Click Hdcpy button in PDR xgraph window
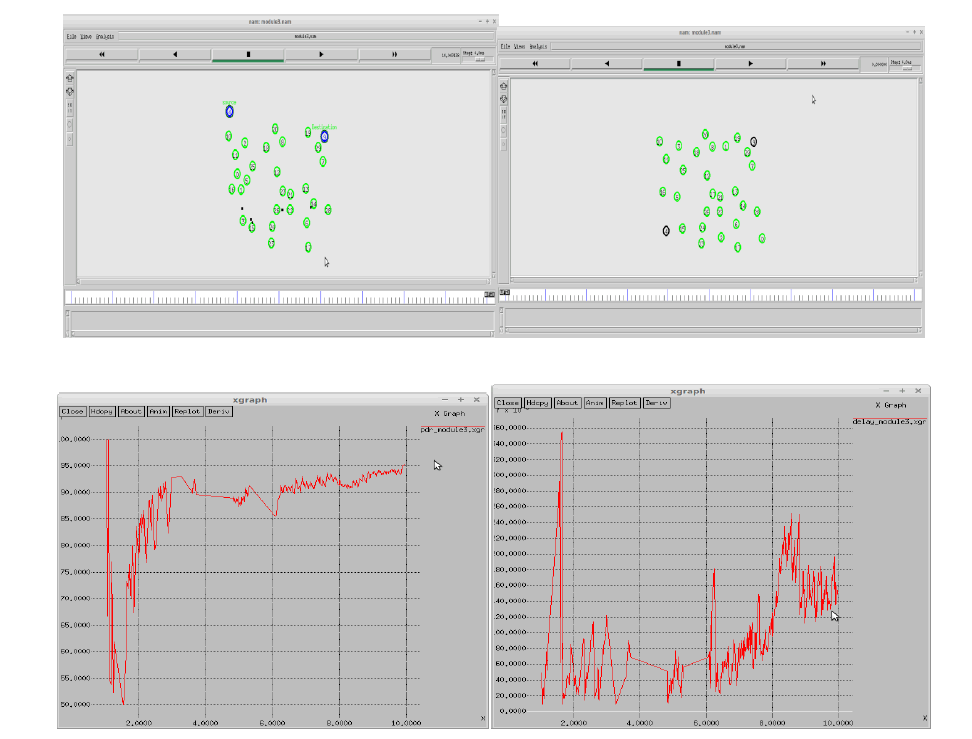Screen dimensions: 972x739 (x=102, y=411)
